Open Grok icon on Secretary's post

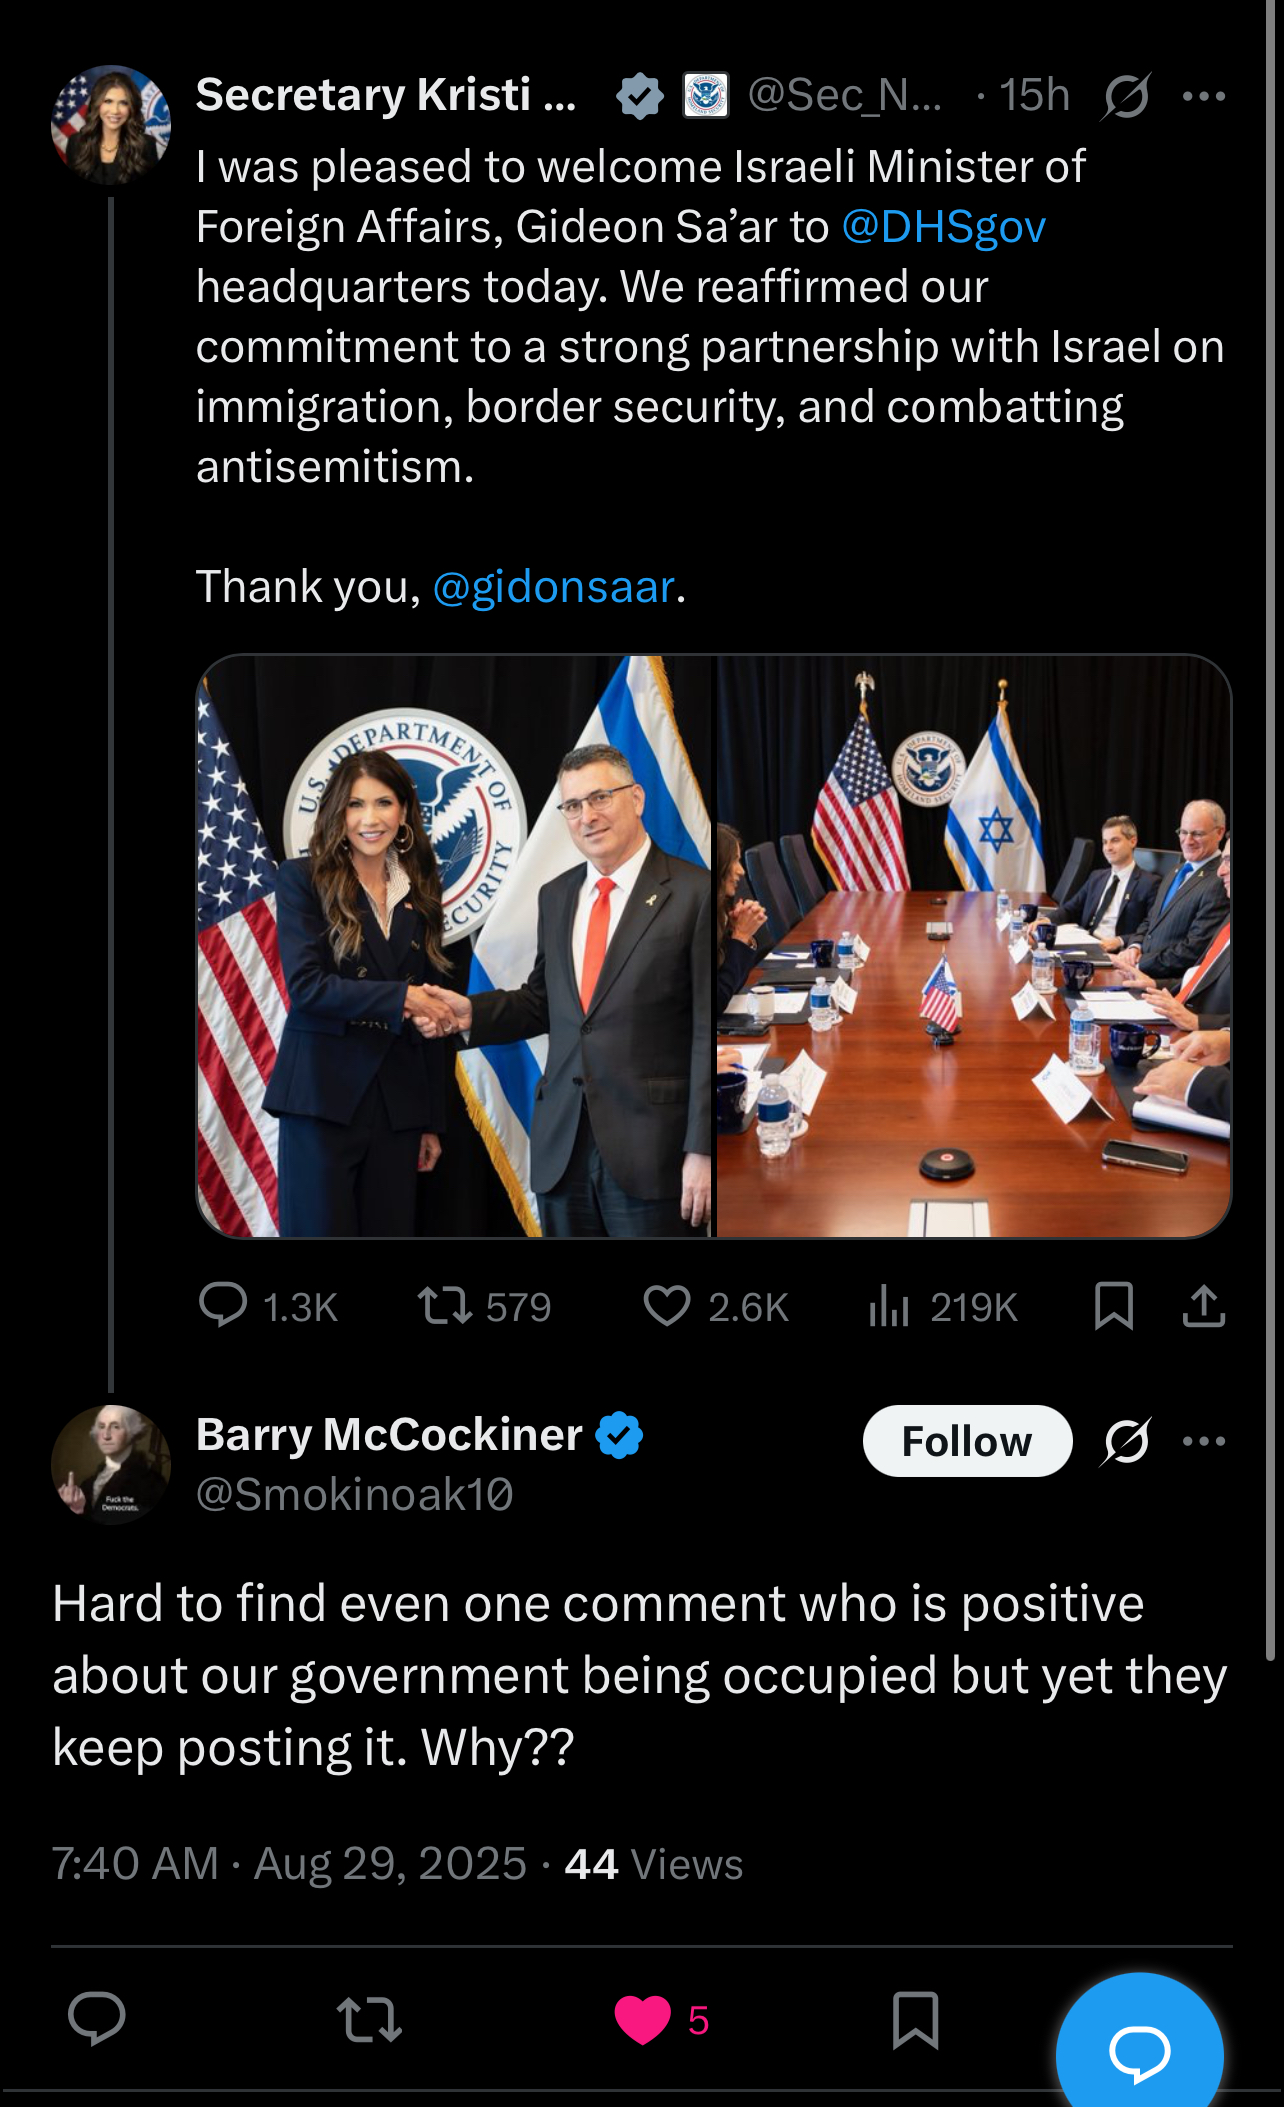pos(1127,96)
